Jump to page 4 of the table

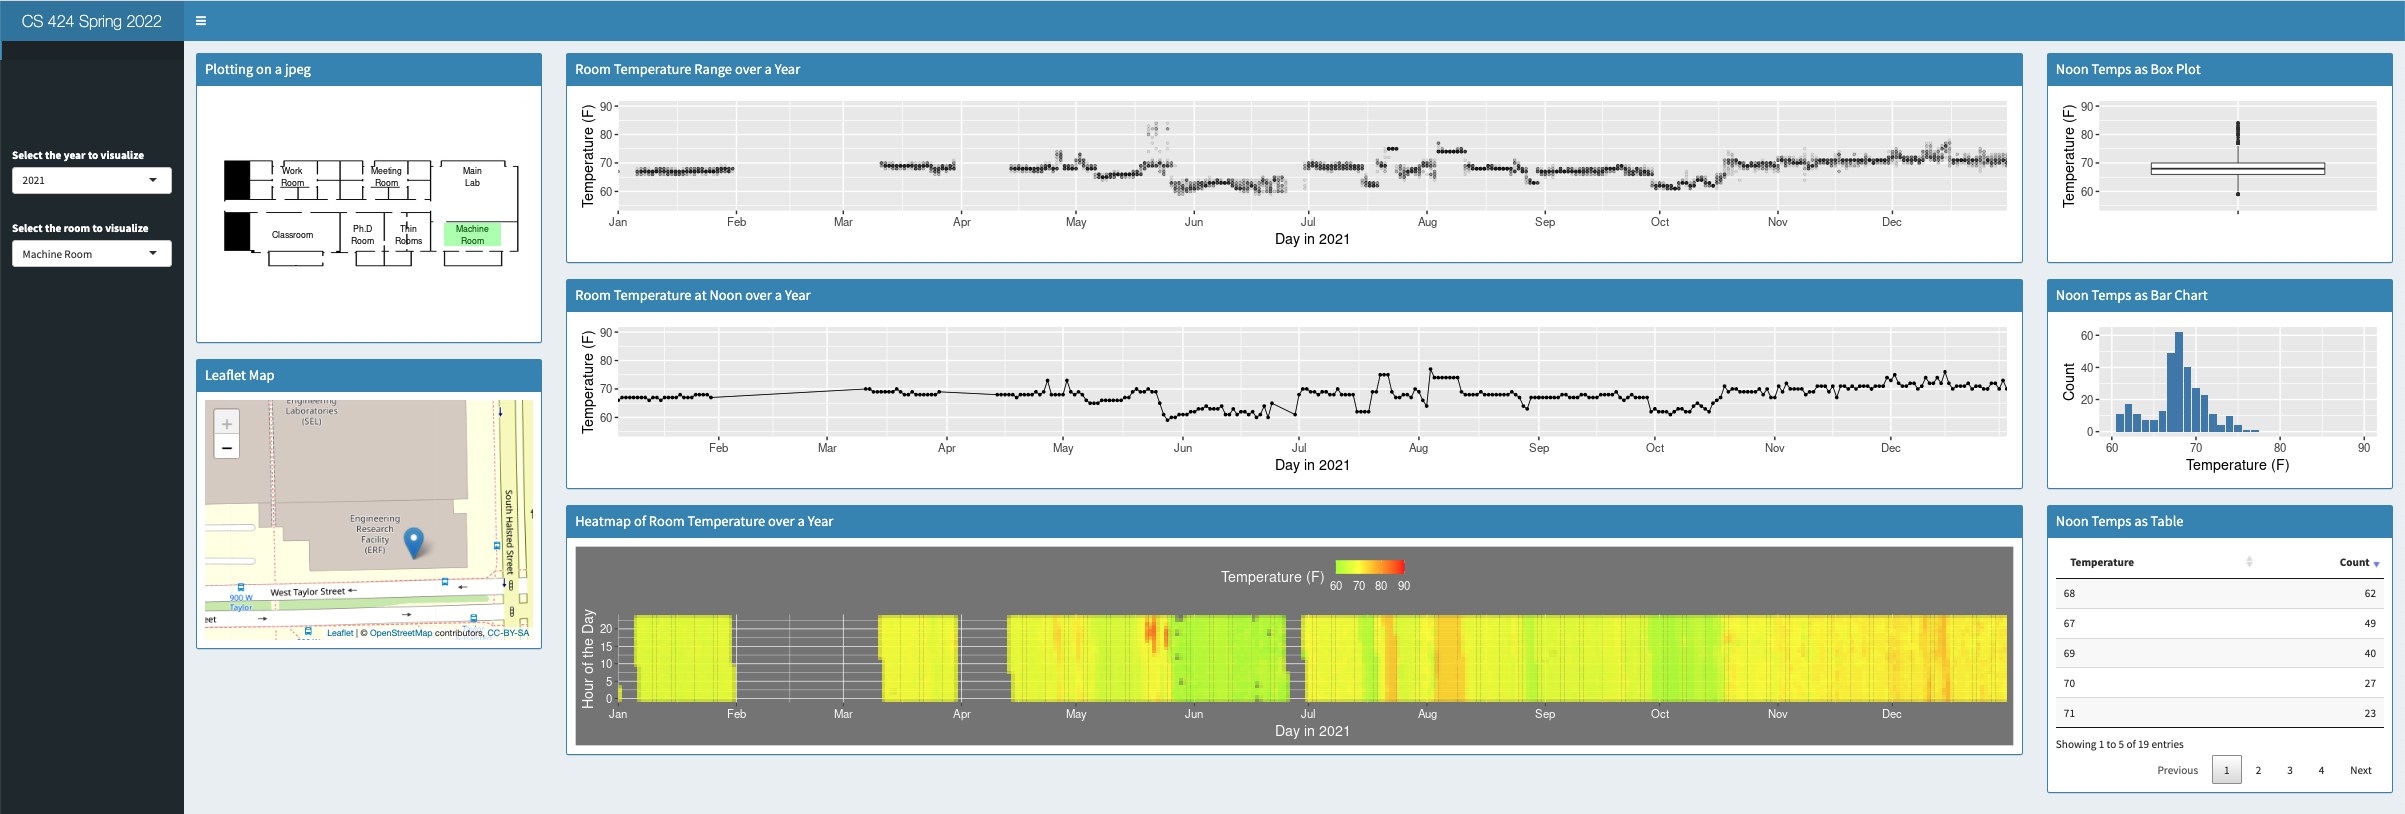pos(2321,770)
